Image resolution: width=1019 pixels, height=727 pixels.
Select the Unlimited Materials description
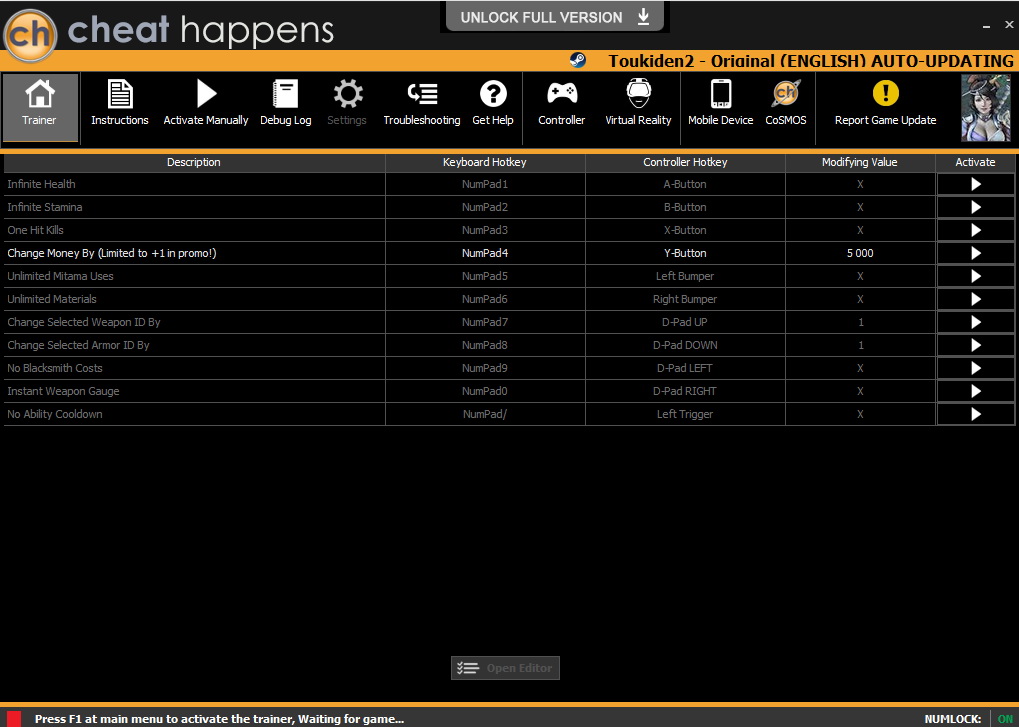click(x=194, y=300)
